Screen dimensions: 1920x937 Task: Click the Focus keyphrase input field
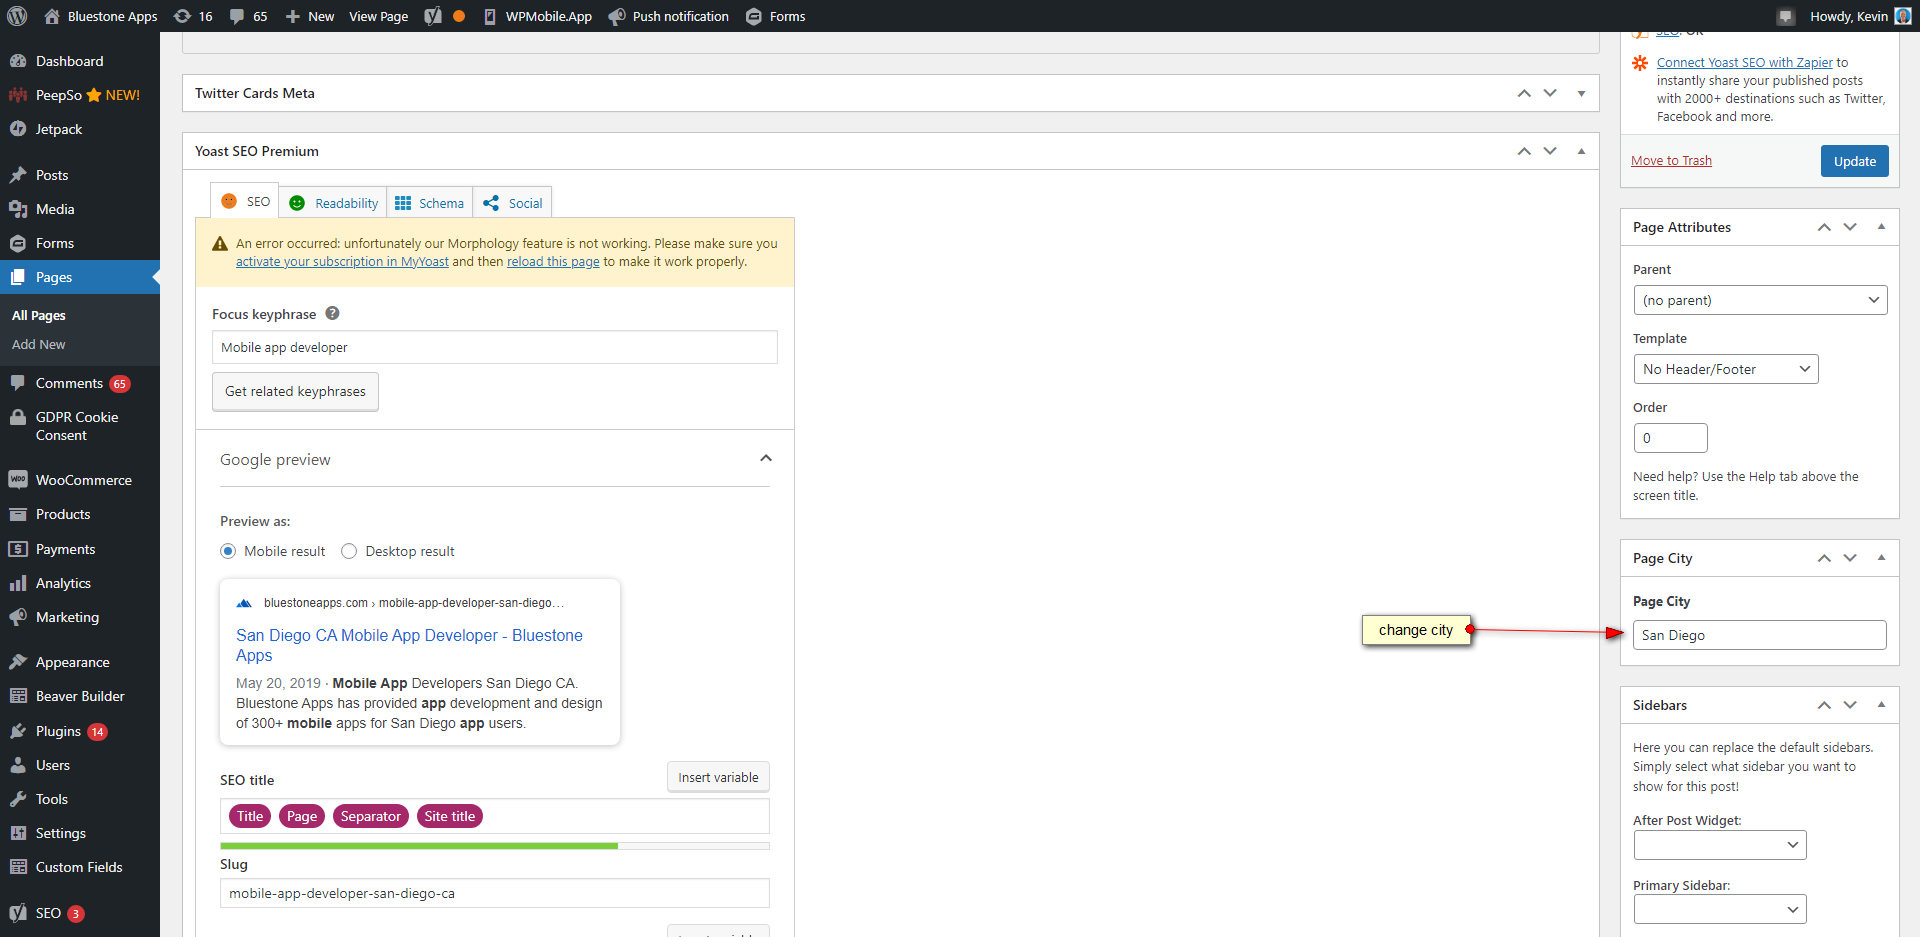495,347
